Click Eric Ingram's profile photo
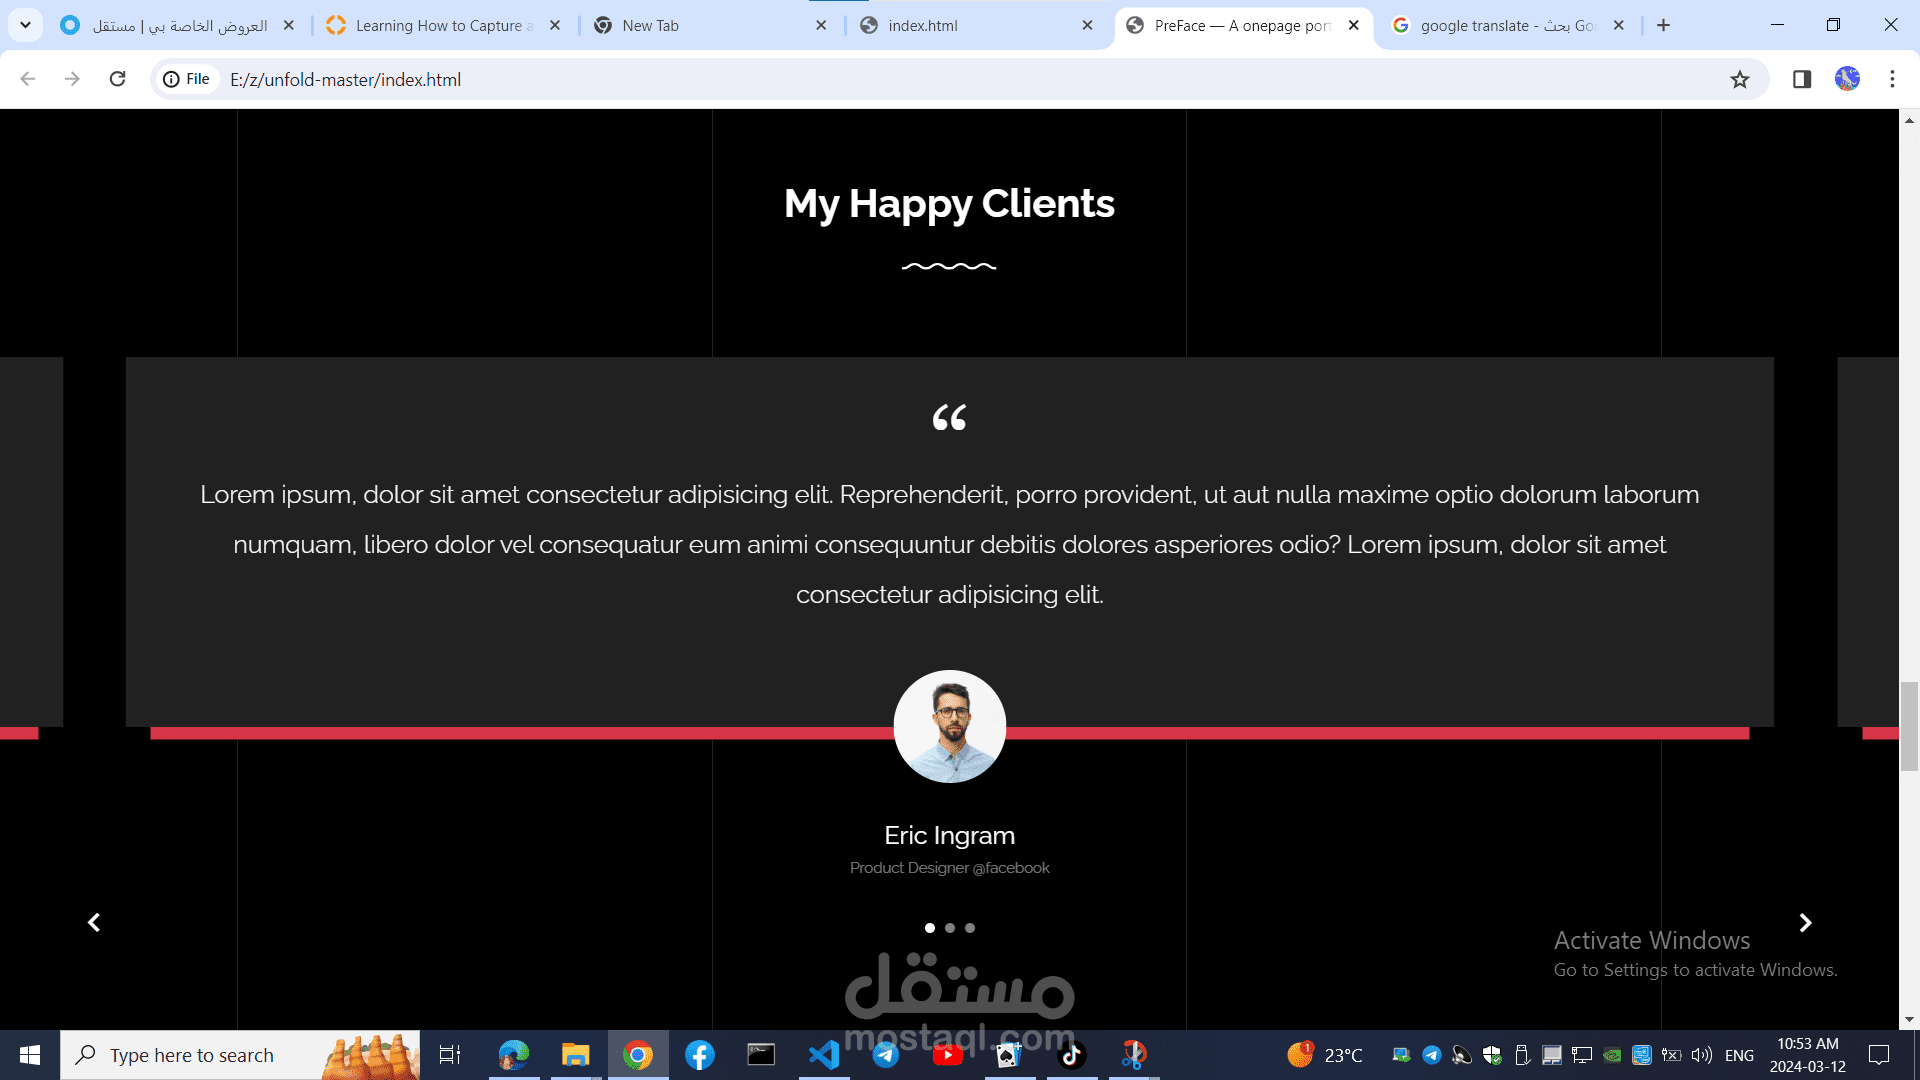The width and height of the screenshot is (1920, 1080). coord(949,726)
